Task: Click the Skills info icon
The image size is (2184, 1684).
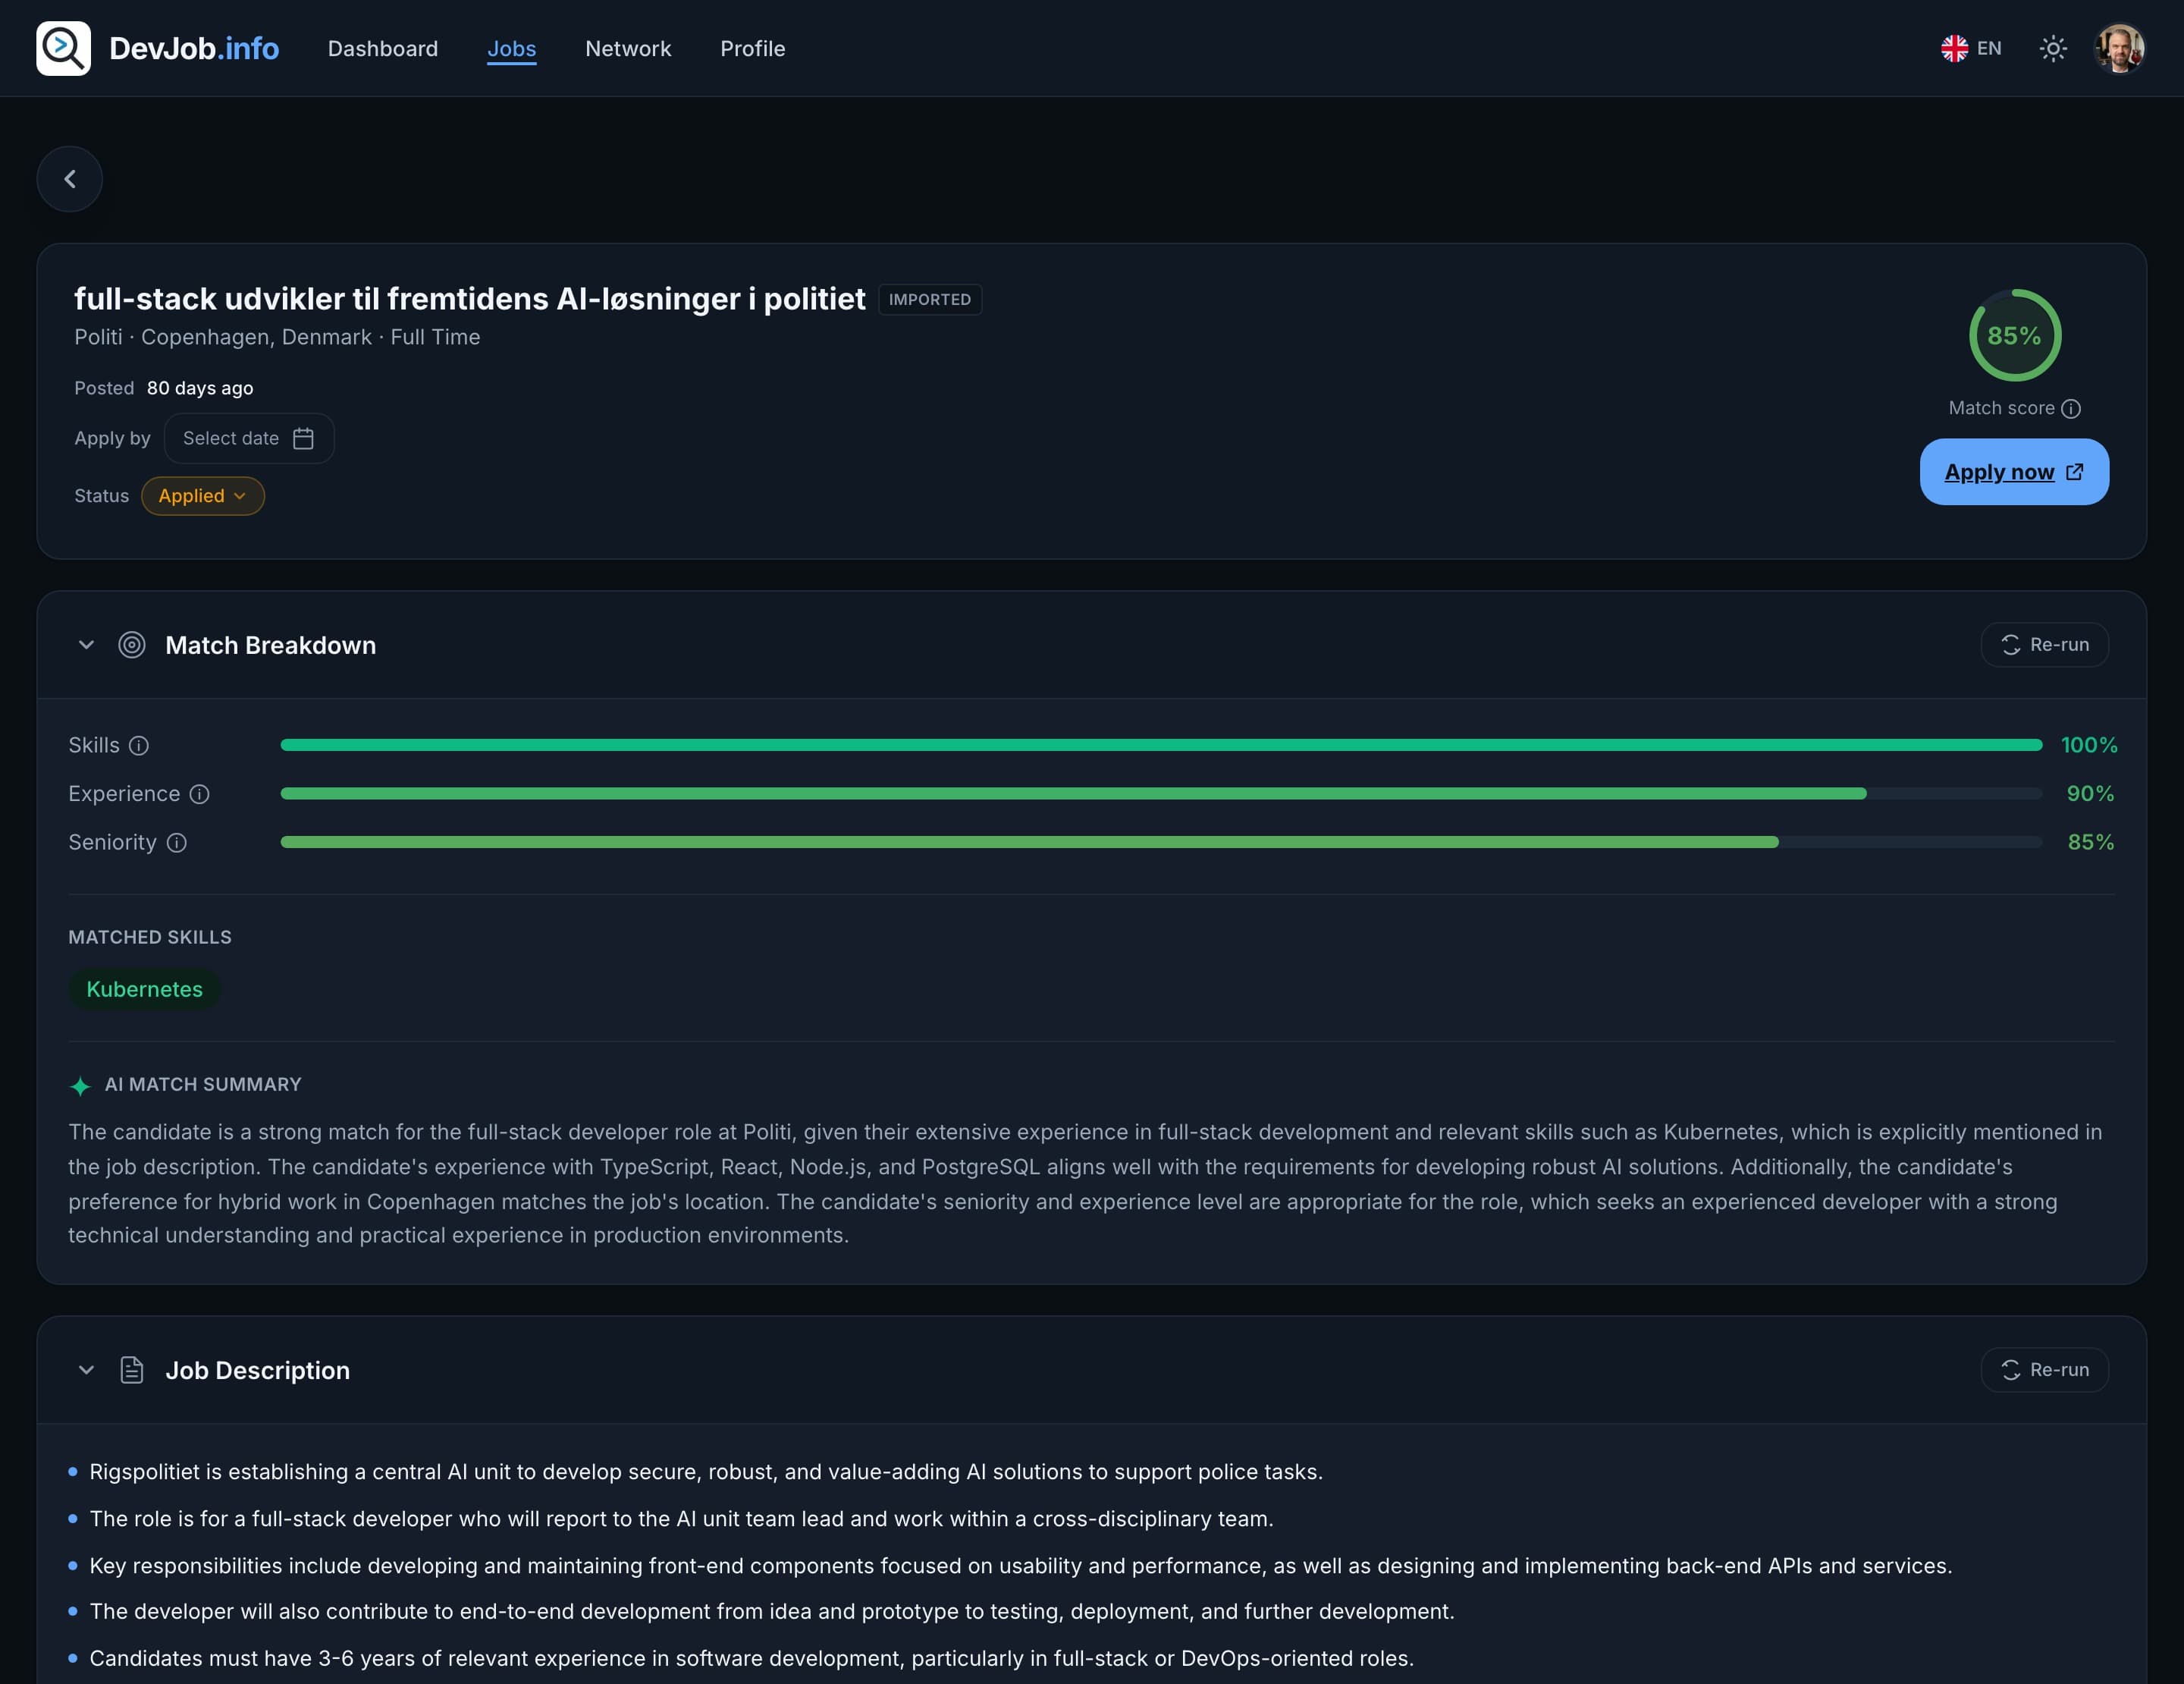Action: coord(139,745)
